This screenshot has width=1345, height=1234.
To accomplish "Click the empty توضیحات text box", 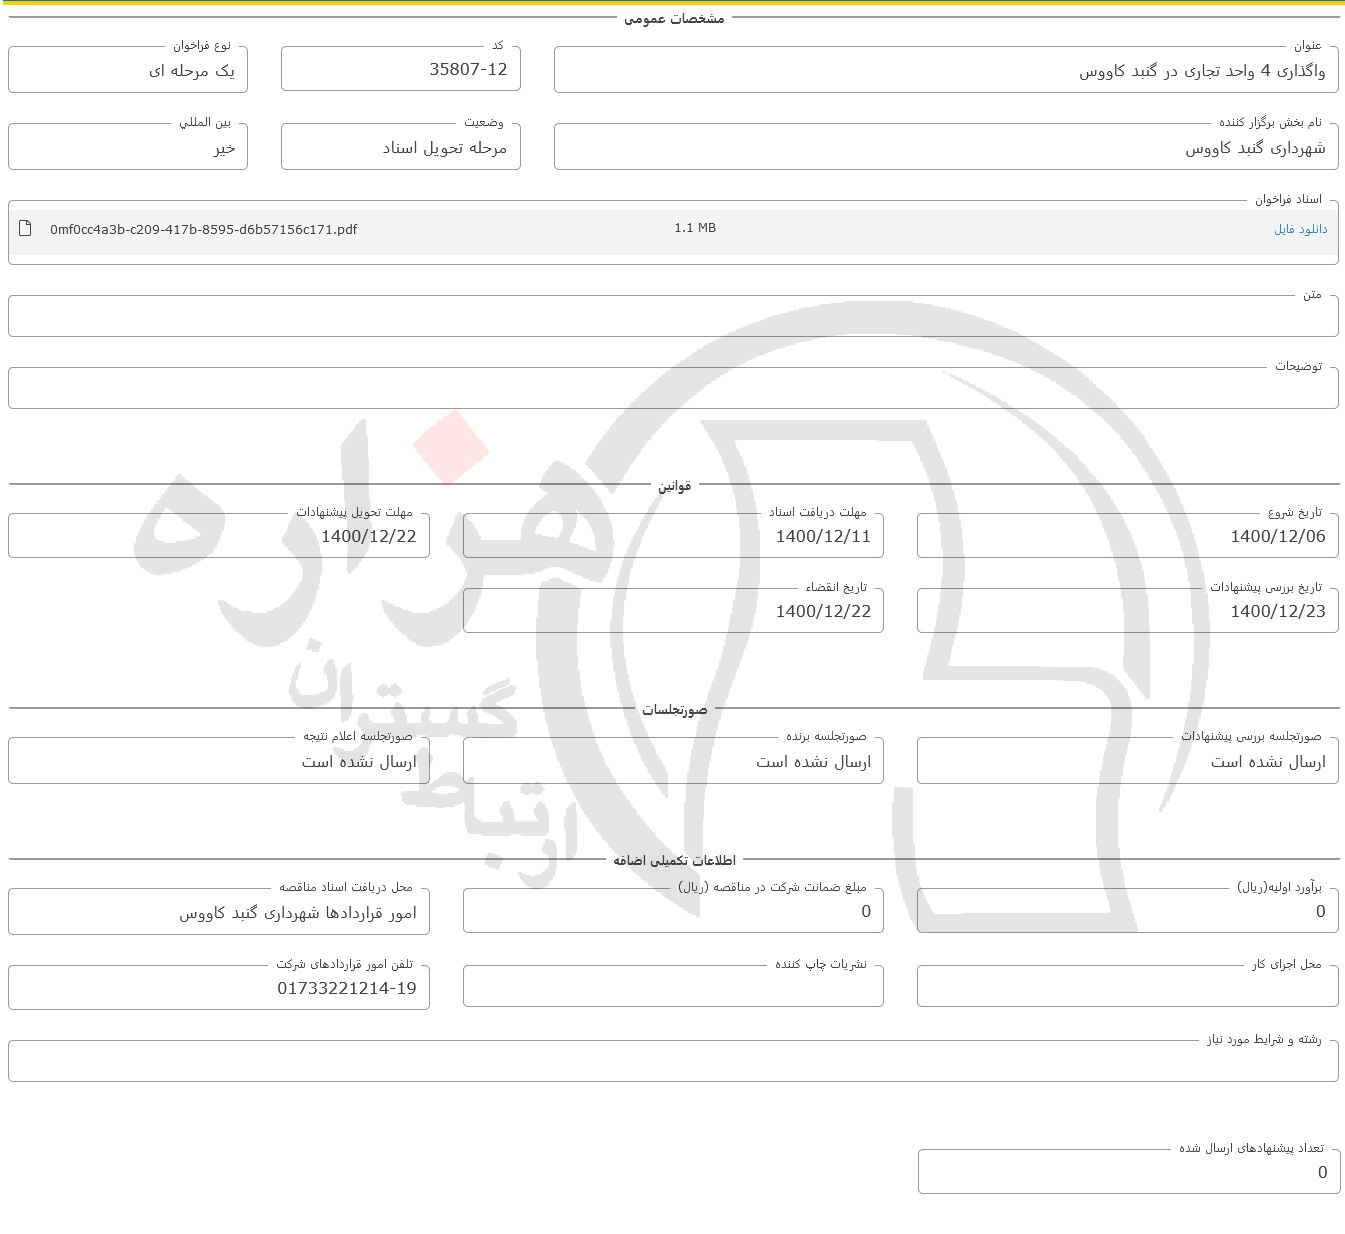I will click(673, 388).
